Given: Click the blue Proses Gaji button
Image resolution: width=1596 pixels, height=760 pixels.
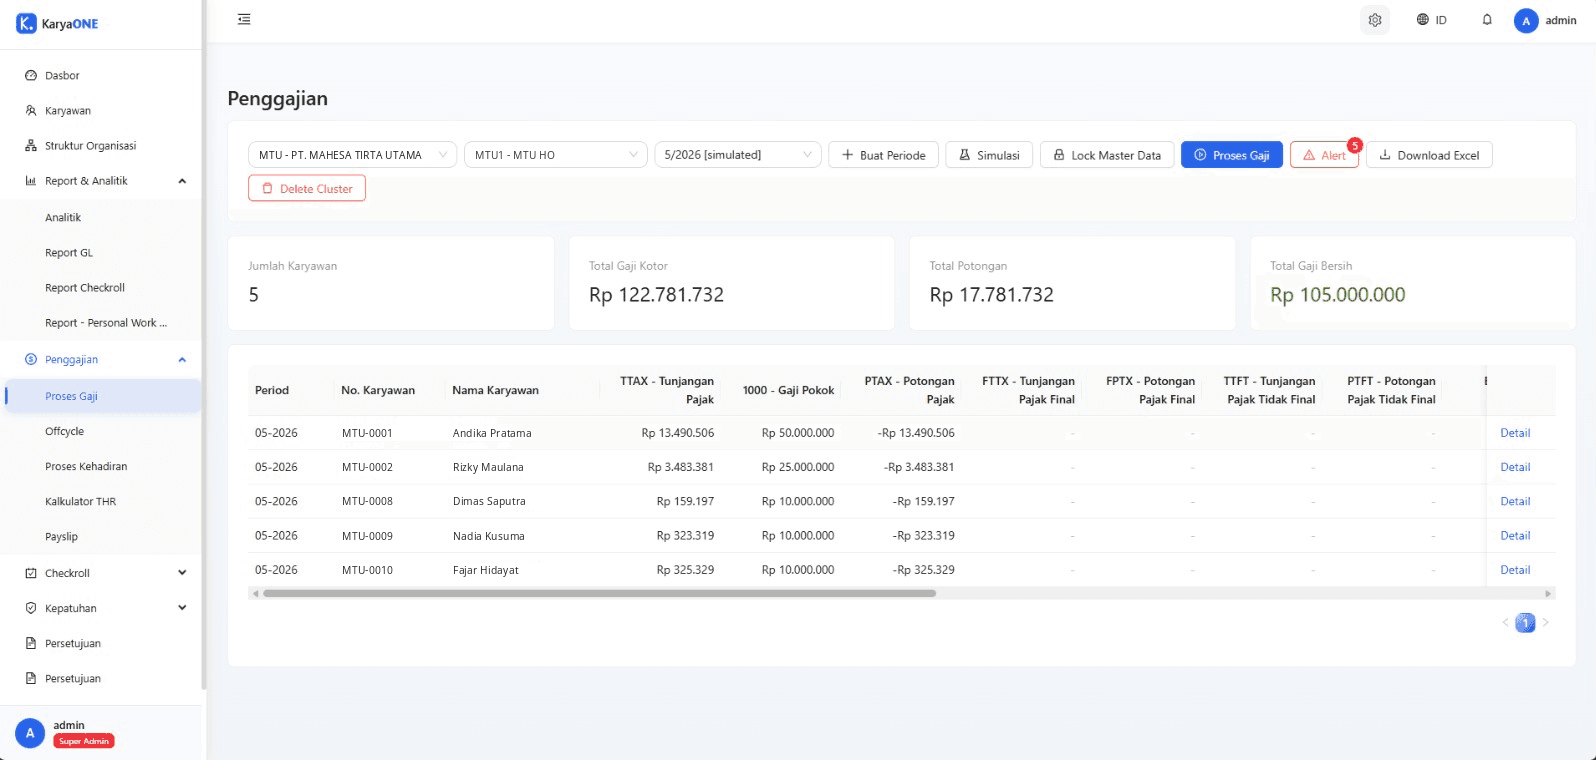Looking at the screenshot, I should click(1232, 155).
